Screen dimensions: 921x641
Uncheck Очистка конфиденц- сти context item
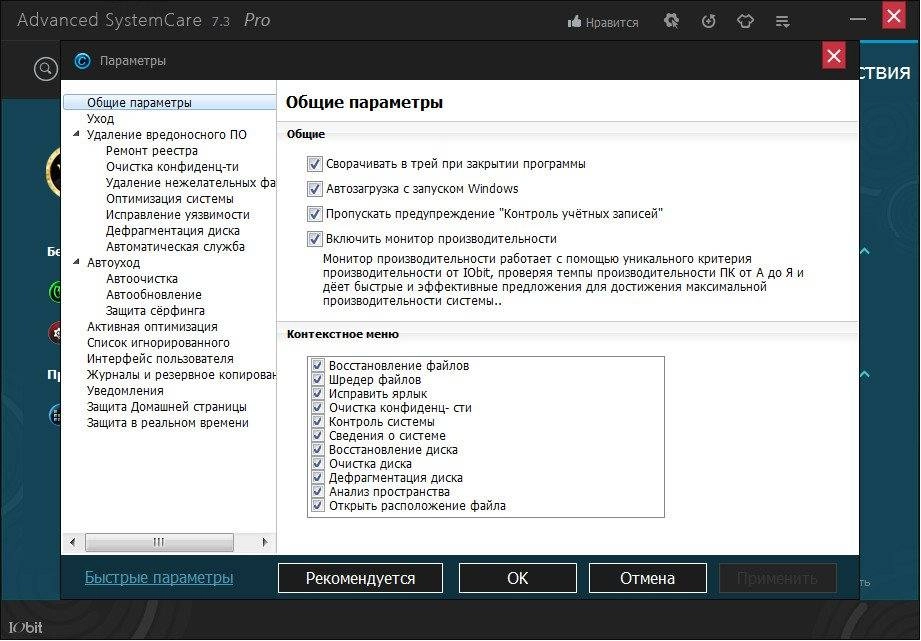point(318,408)
